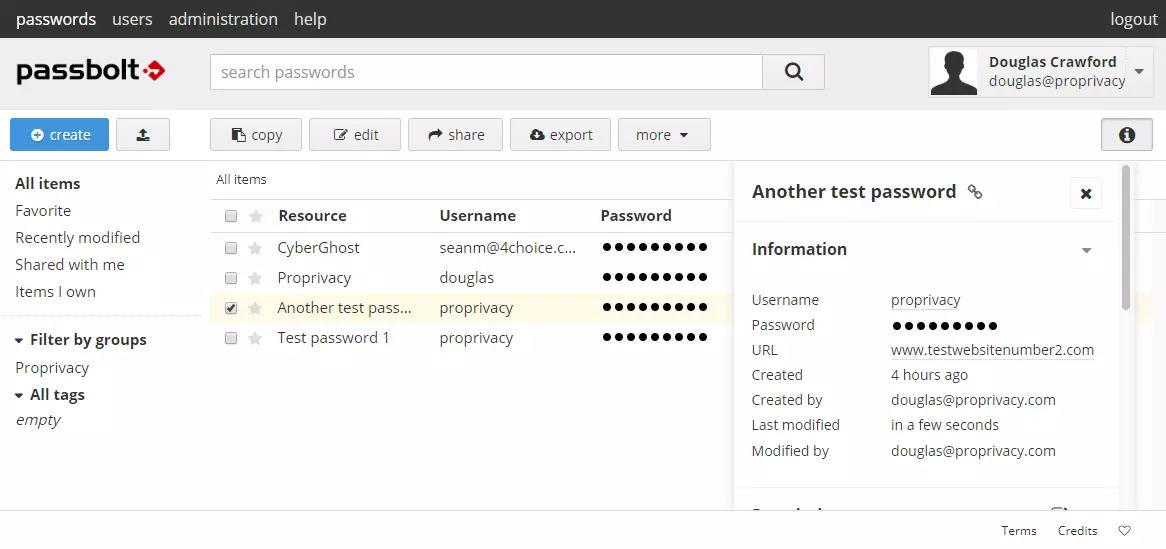Click All items breadcrumb above table
Image resolution: width=1166 pixels, height=549 pixels.
tap(241, 179)
